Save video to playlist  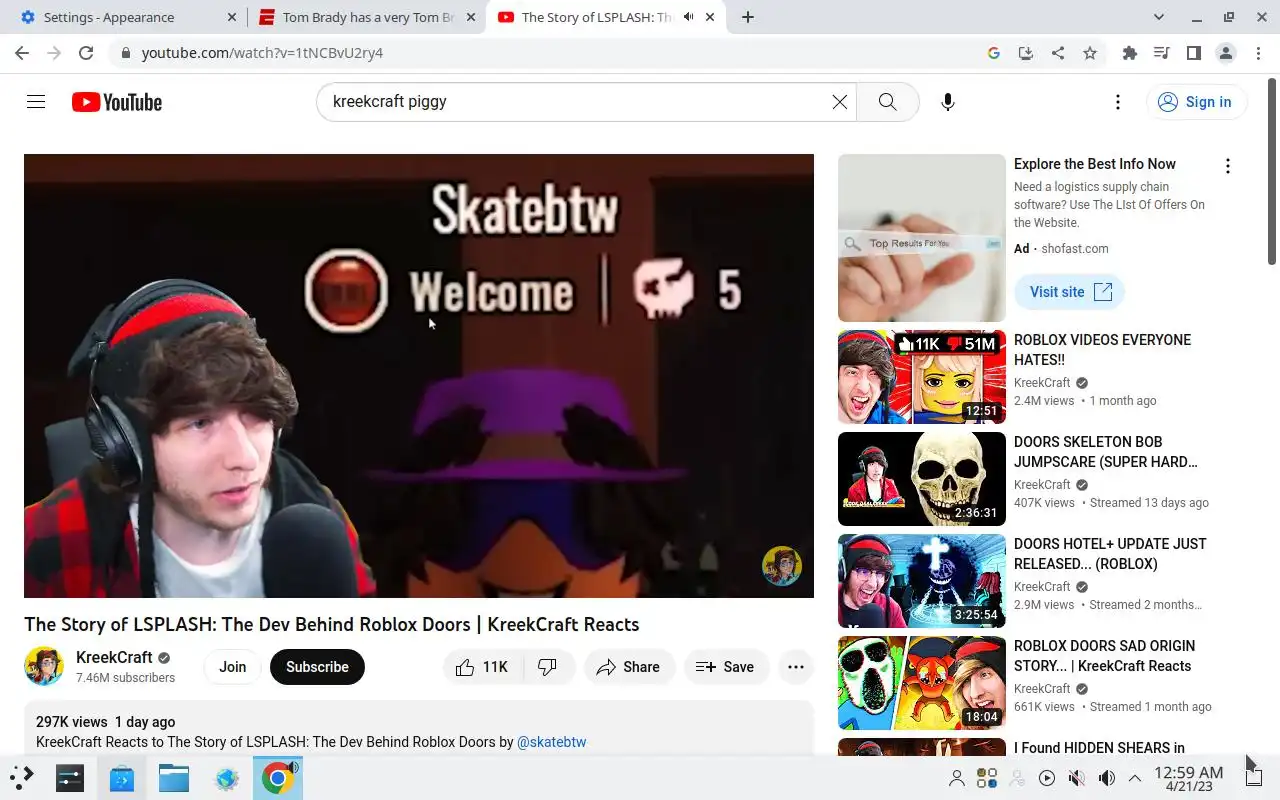click(726, 667)
